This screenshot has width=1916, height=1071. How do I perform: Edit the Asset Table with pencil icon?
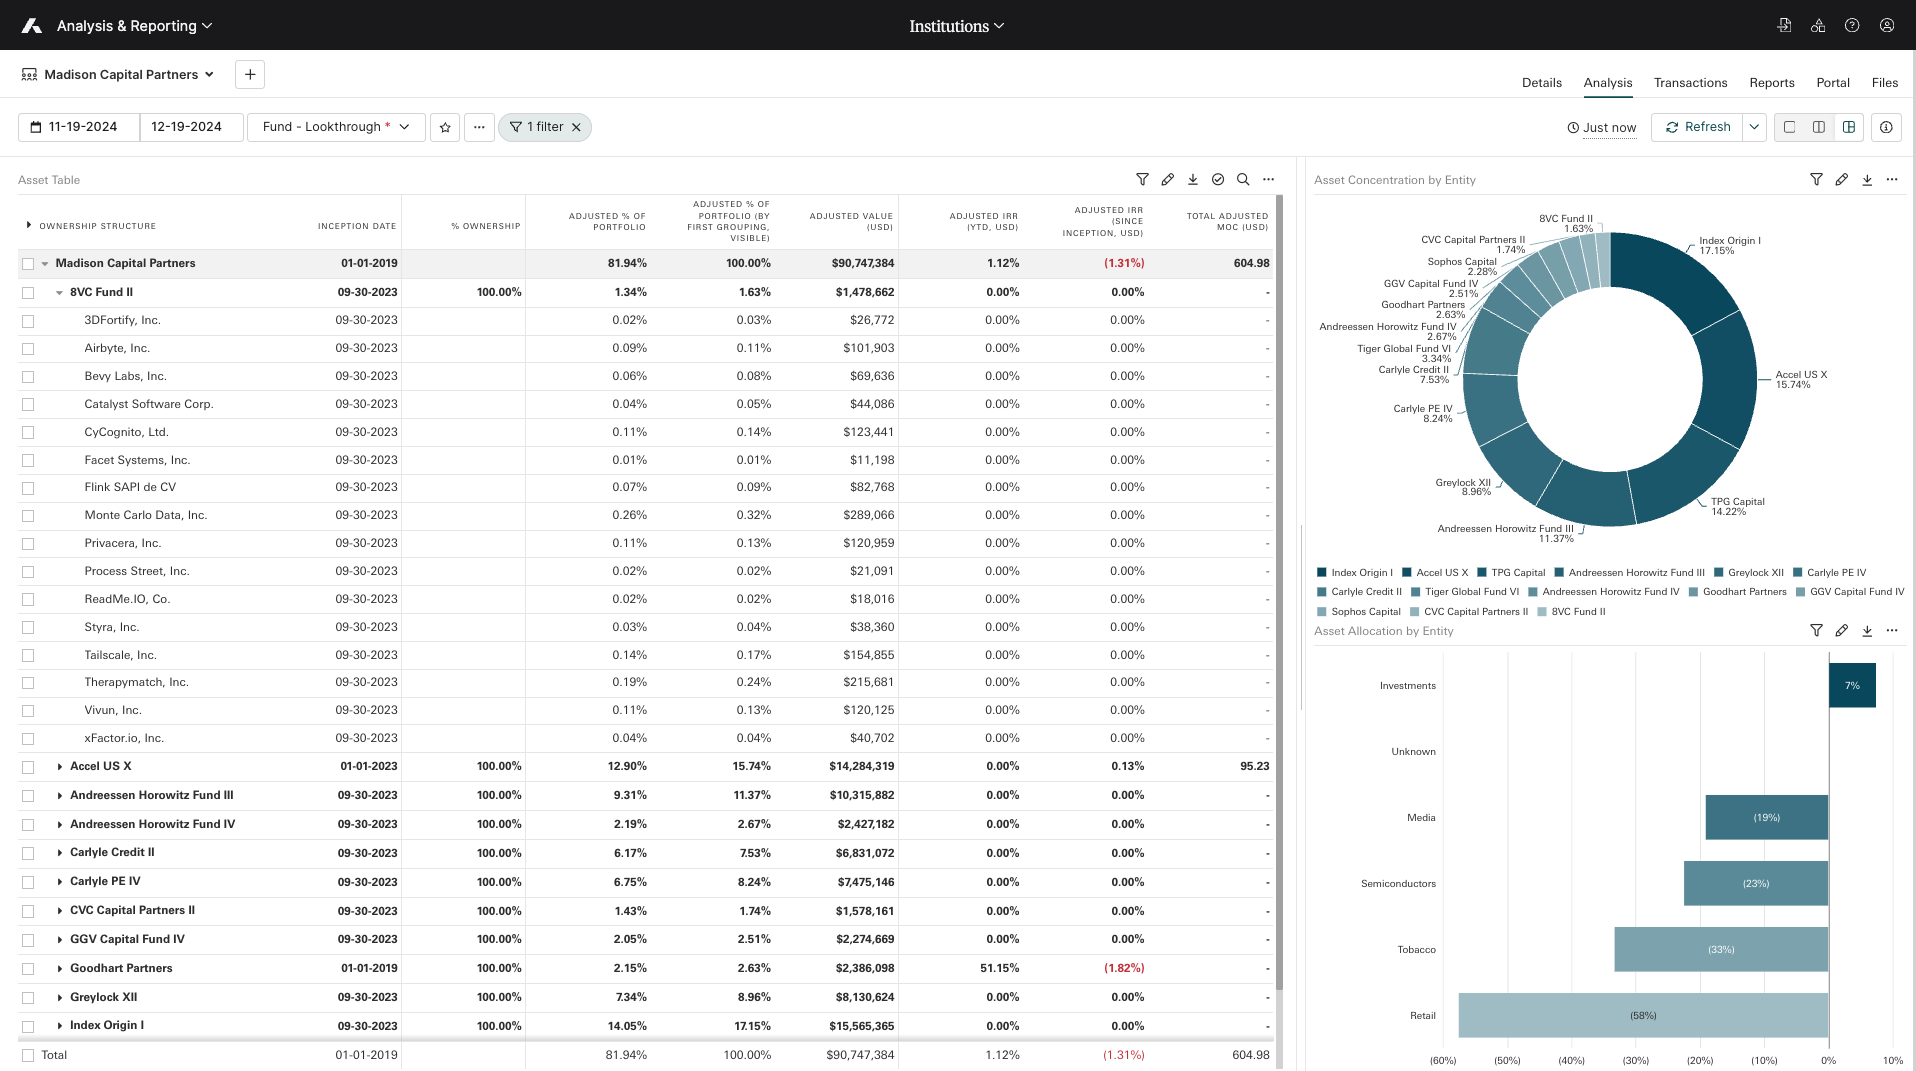click(x=1168, y=180)
